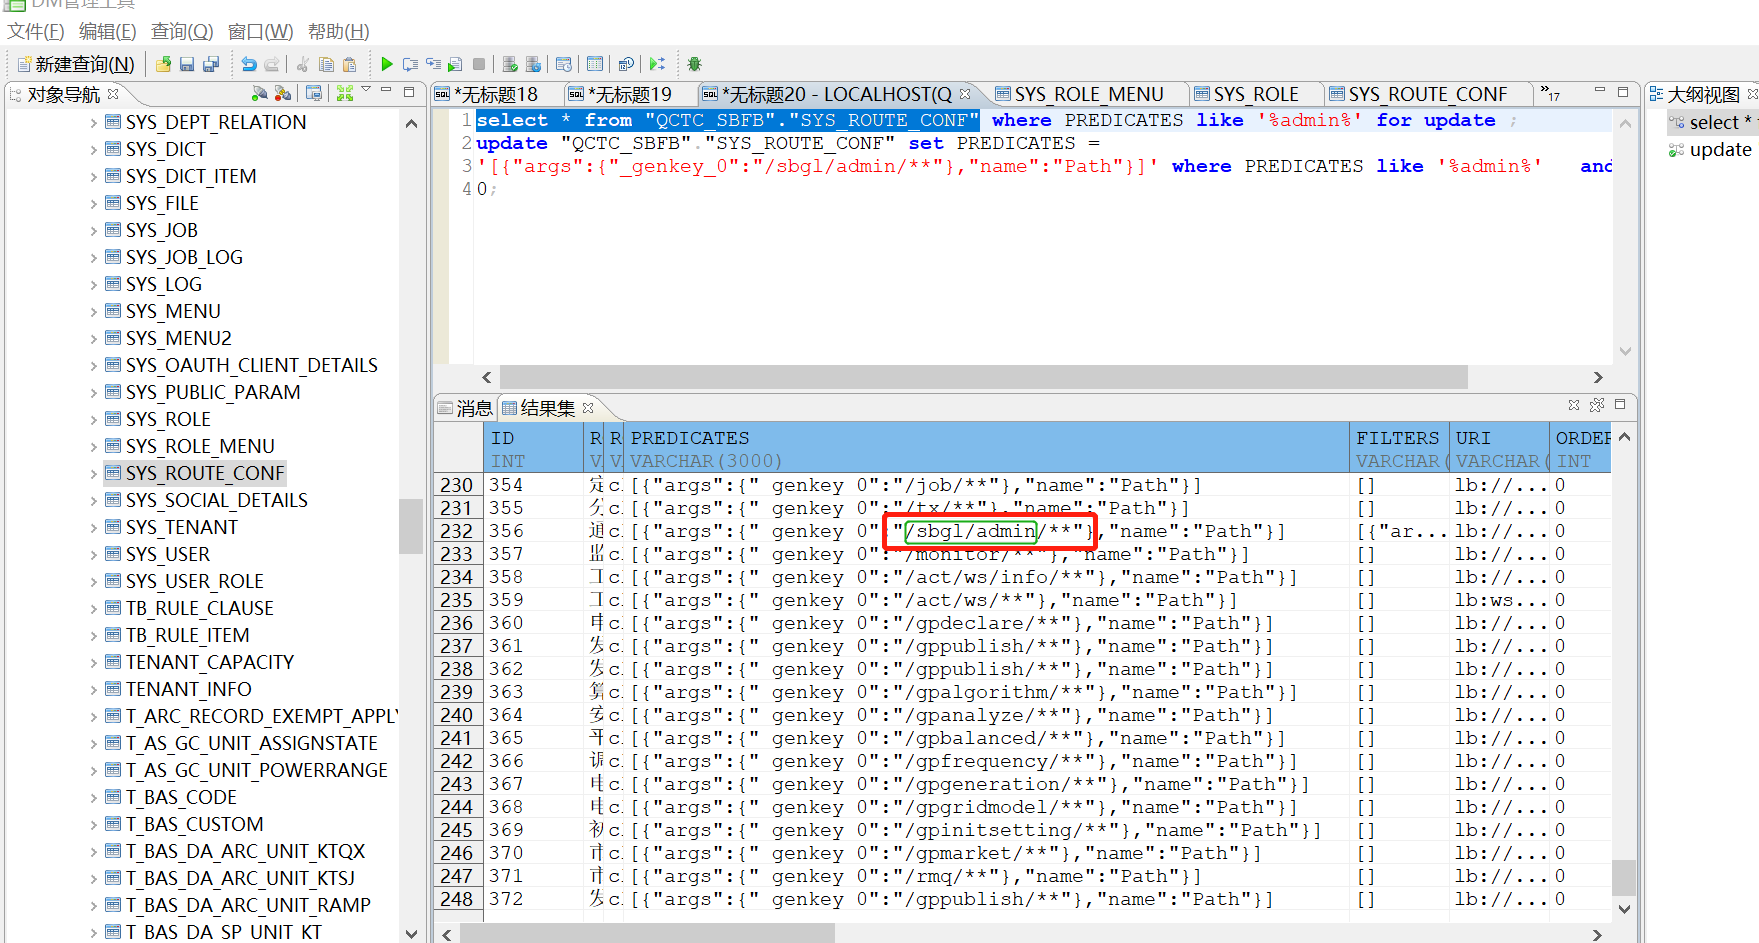Switch to the 消息 messages tab

(466, 408)
